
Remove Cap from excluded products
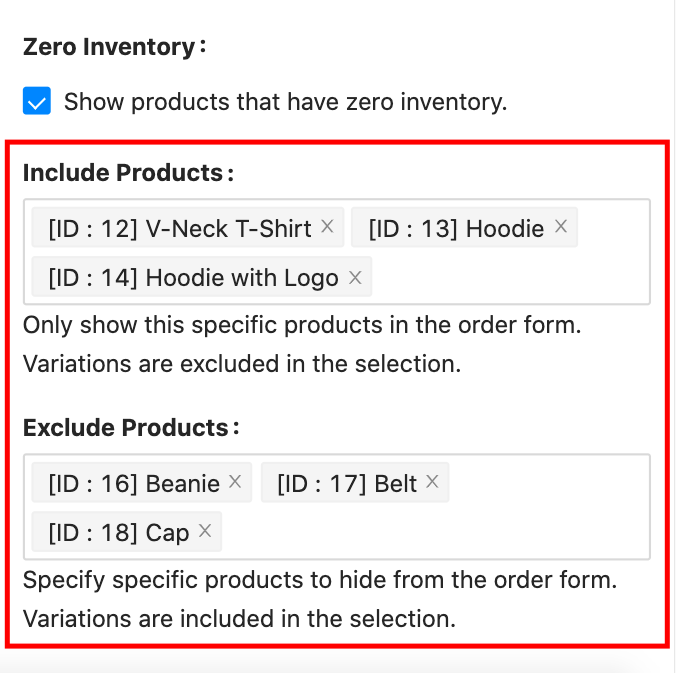205,531
